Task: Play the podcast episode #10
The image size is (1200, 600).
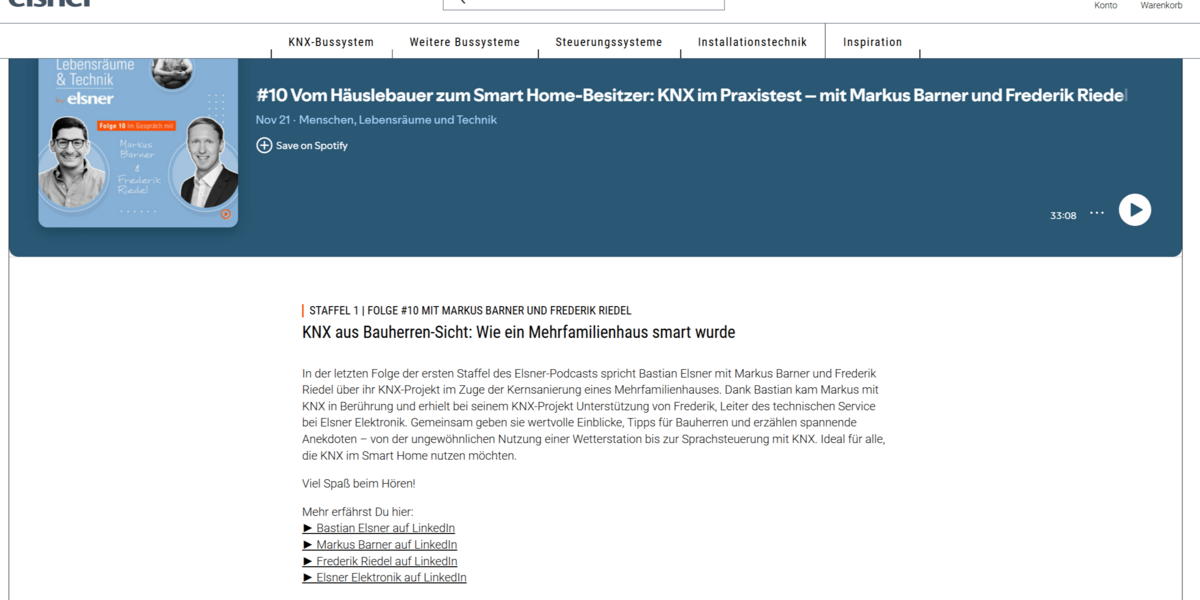Action: coord(1134,210)
